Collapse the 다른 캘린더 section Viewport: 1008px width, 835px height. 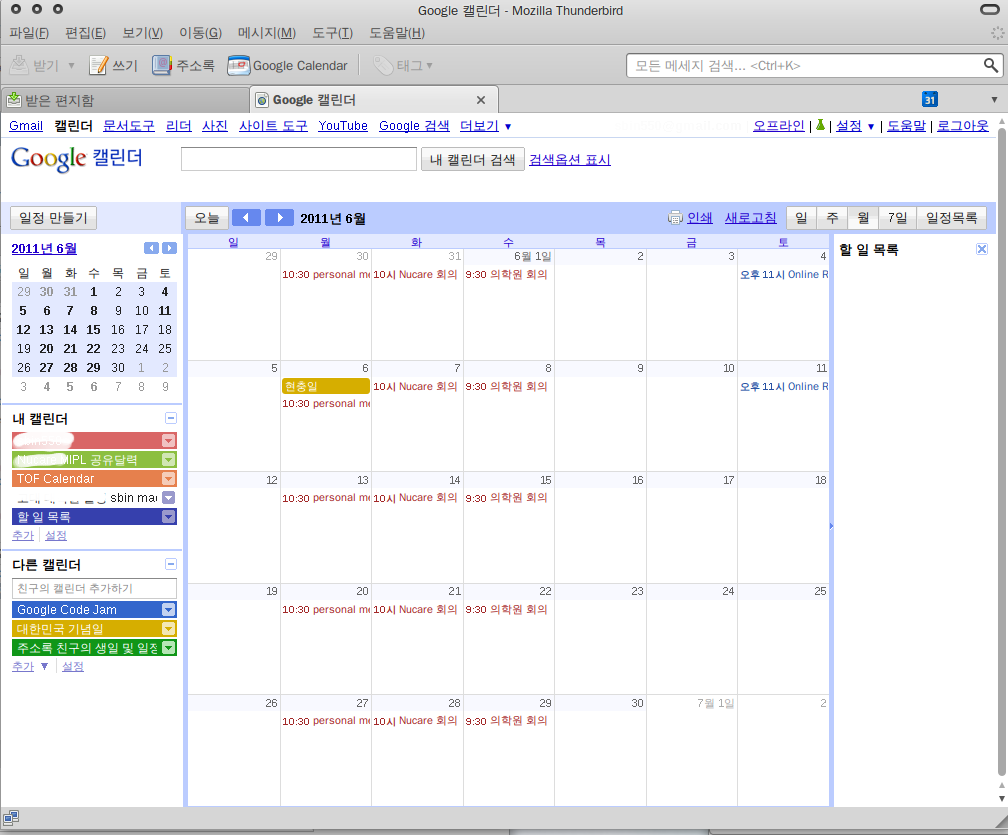click(171, 564)
